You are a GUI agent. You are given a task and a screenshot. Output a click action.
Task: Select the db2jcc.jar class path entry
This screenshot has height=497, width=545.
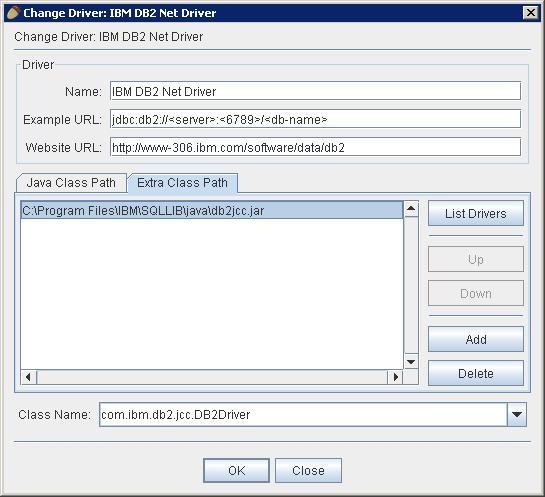[x=212, y=211]
